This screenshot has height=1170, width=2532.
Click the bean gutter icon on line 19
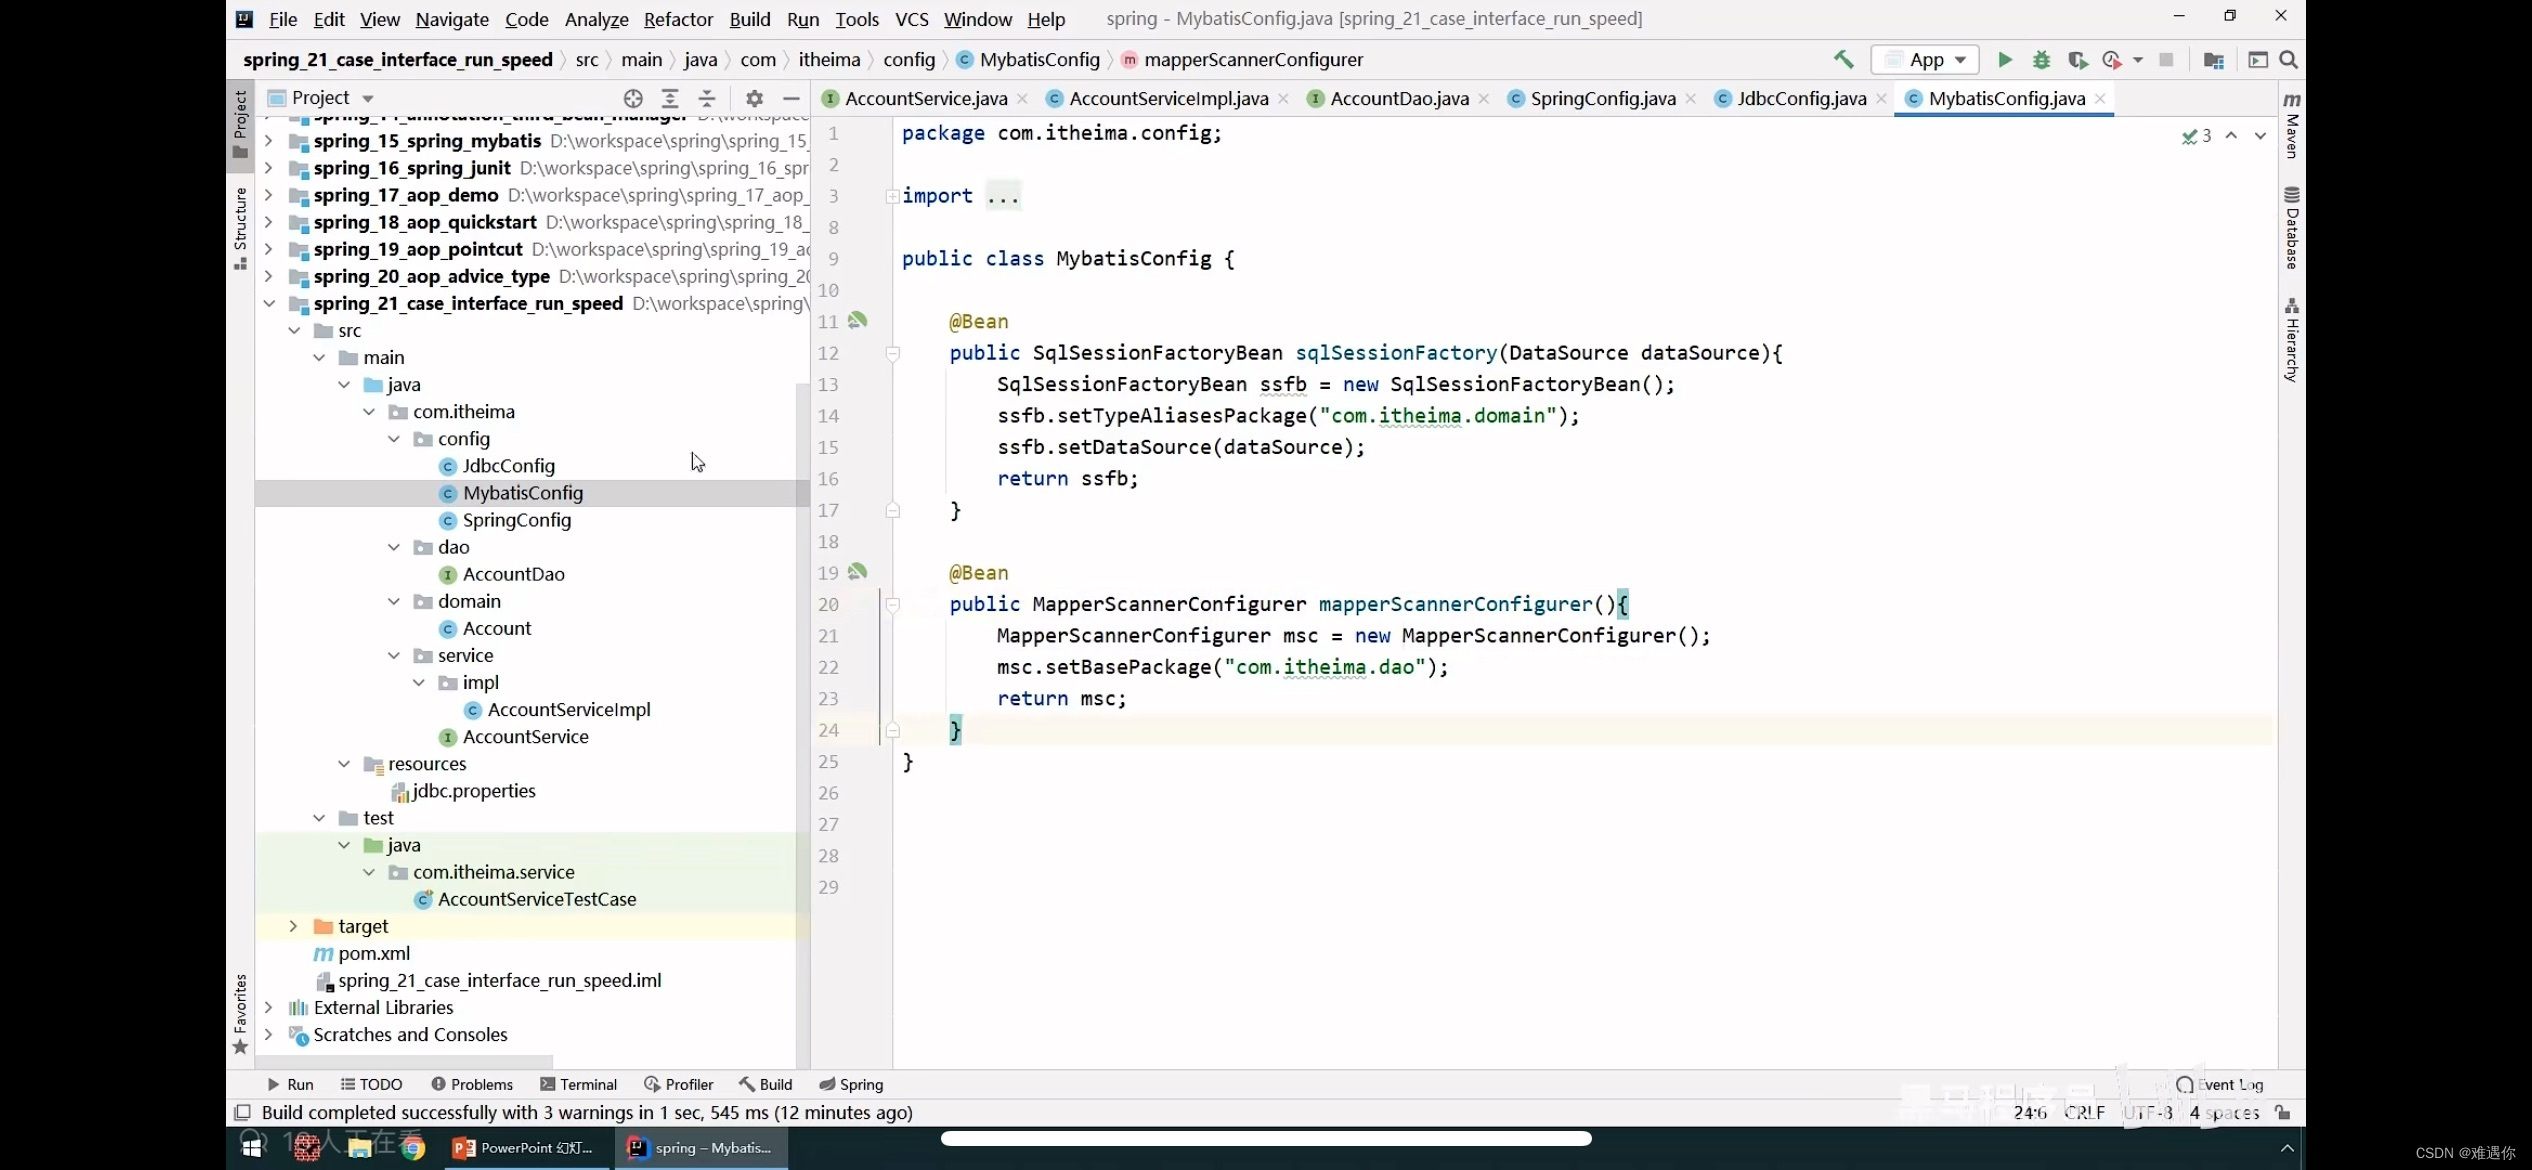coord(857,572)
